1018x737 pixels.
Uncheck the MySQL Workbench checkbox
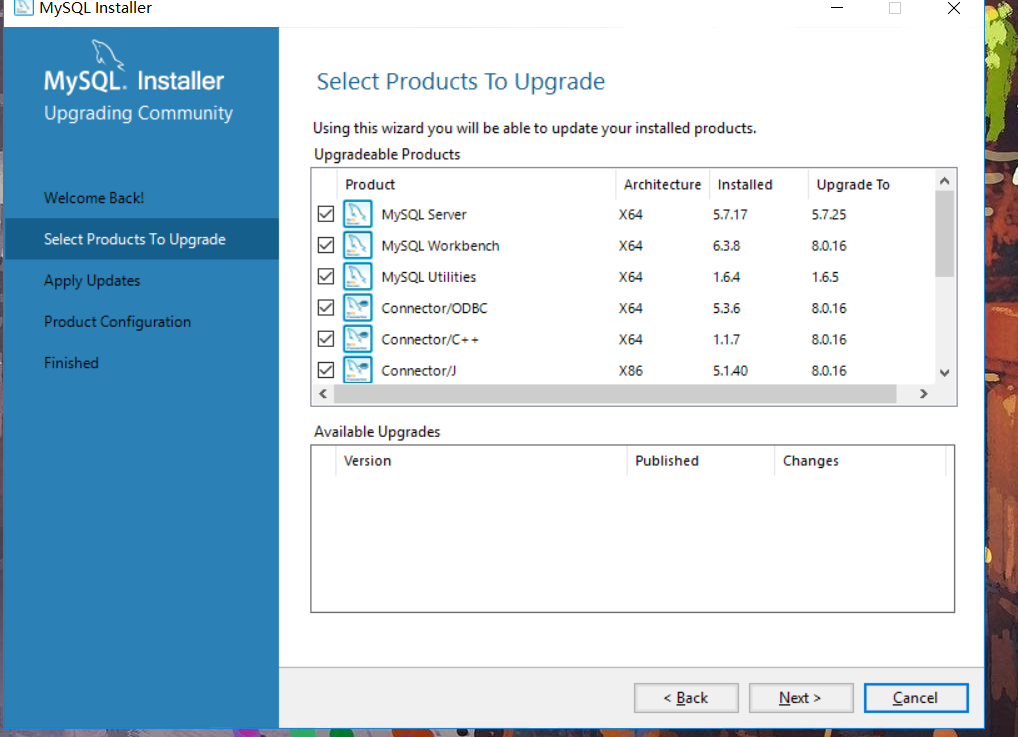pyautogui.click(x=326, y=245)
